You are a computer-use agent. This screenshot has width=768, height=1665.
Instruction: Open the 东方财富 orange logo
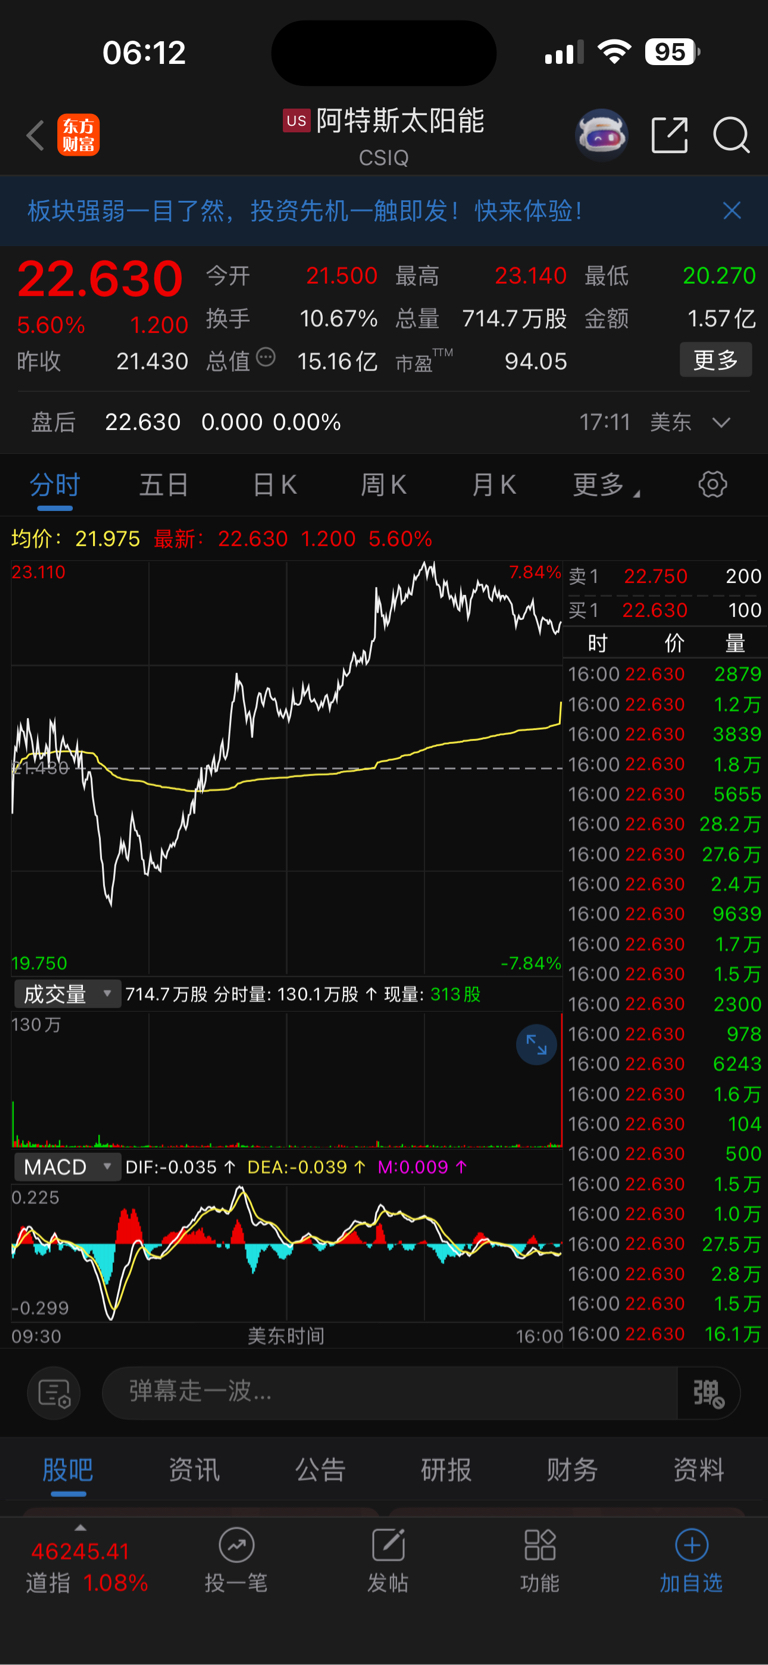pyautogui.click(x=79, y=135)
